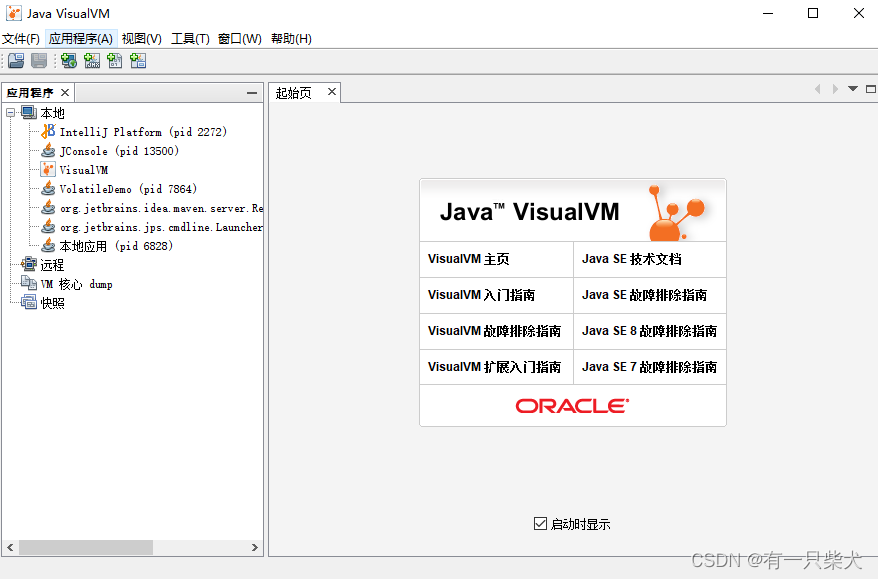The image size is (878, 579).
Task: Open the 应用程序(A) menu
Action: 81,39
